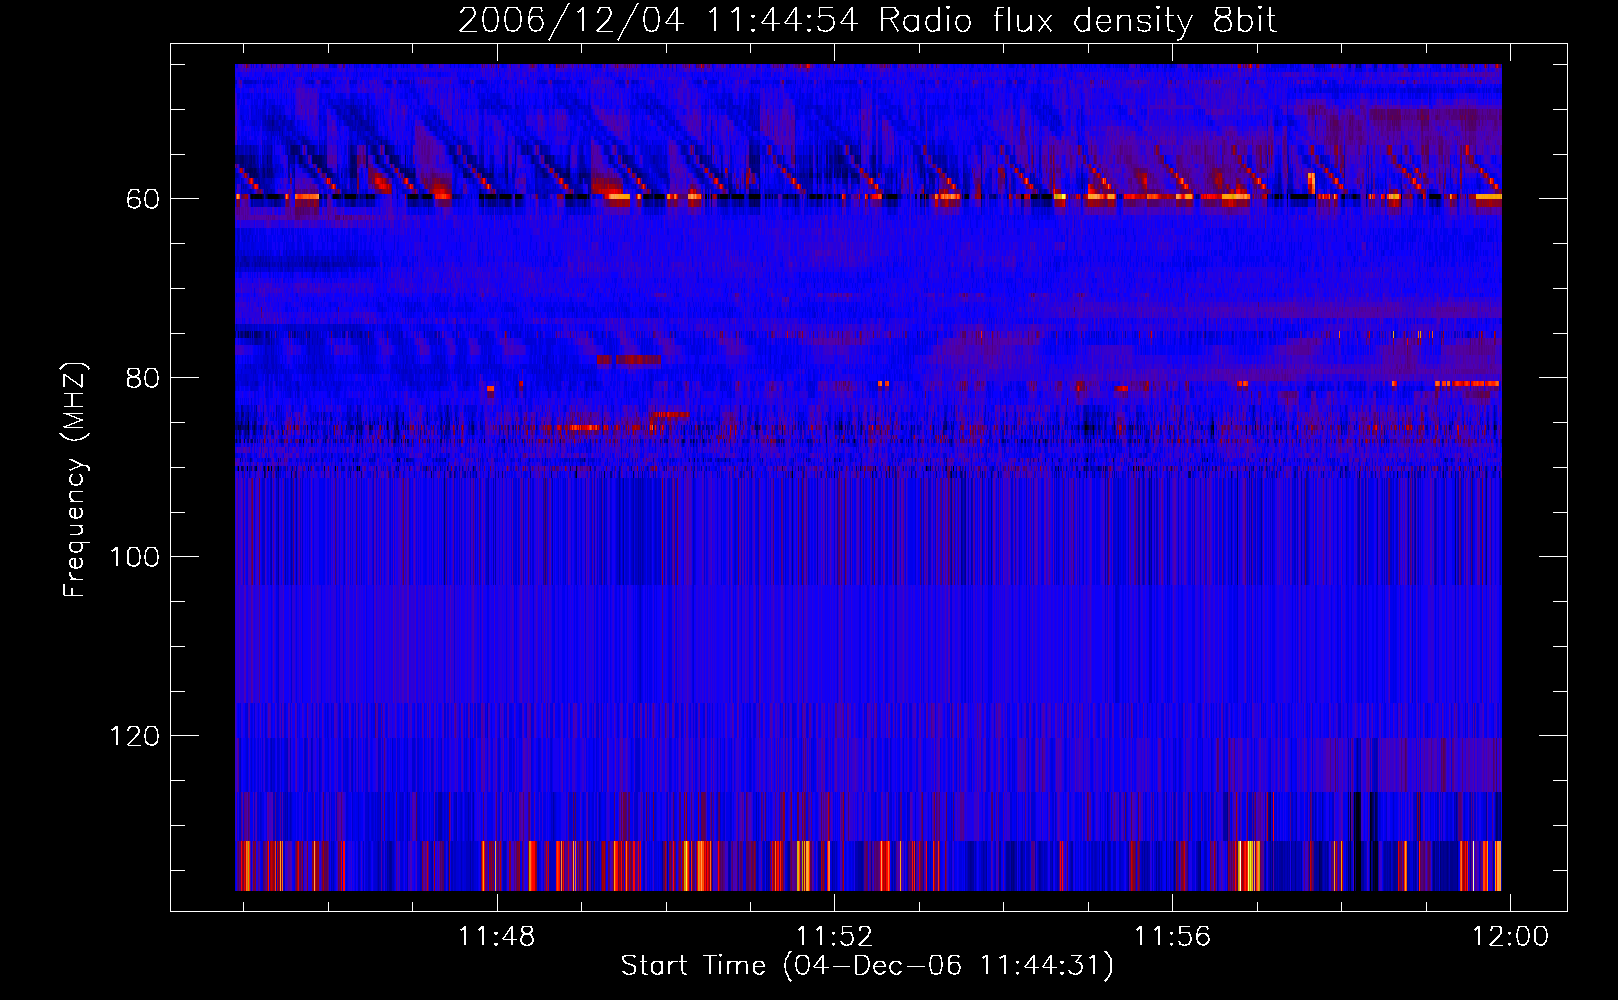Viewport: 1618px width, 1000px height.
Task: Click the 100 MHz frequency tick label
Action: [134, 557]
